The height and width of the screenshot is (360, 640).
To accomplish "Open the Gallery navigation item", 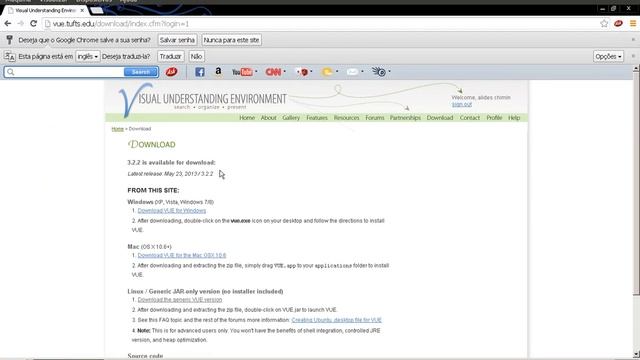I will tap(291, 118).
